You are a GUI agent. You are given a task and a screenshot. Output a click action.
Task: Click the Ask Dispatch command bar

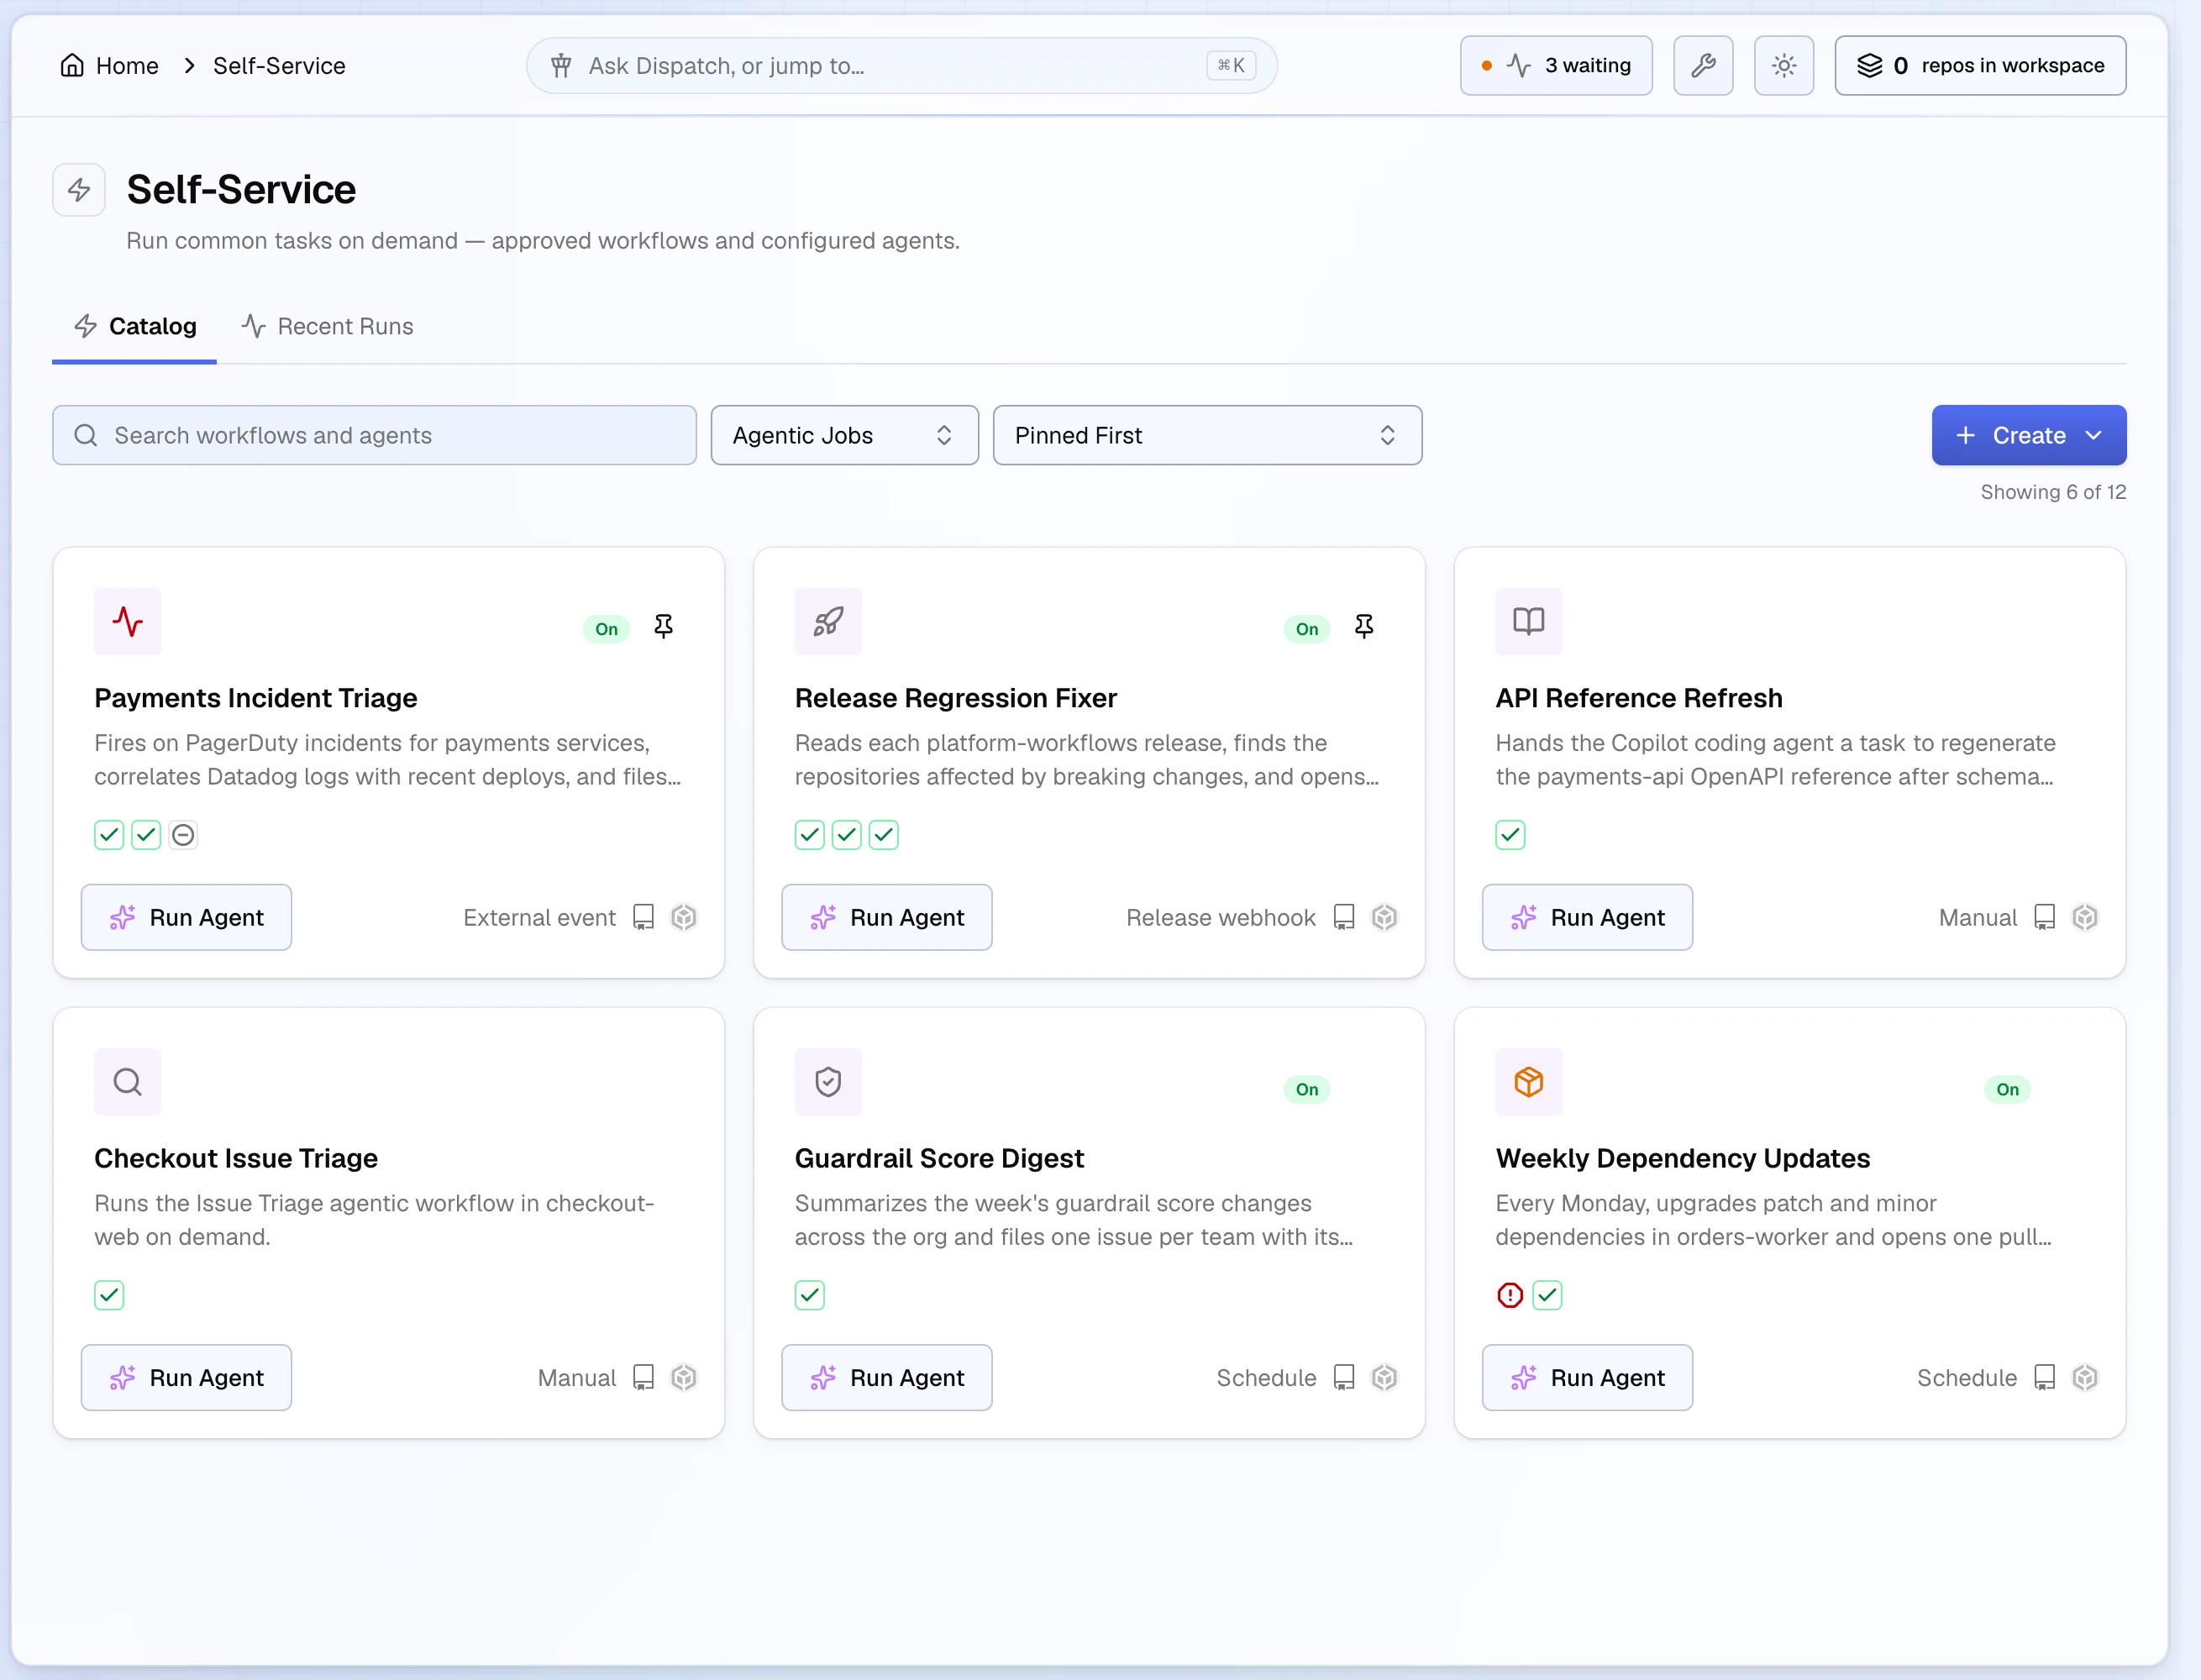tap(901, 66)
